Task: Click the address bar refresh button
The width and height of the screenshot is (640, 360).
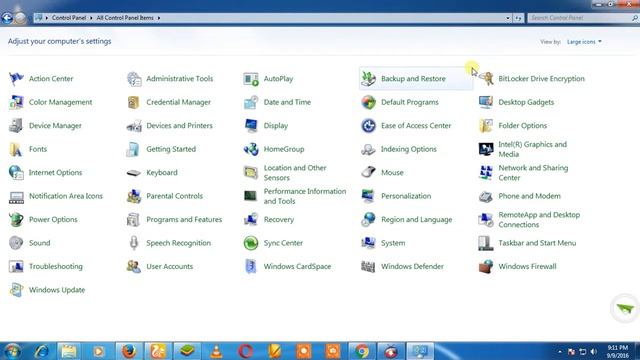Action: tap(518, 18)
